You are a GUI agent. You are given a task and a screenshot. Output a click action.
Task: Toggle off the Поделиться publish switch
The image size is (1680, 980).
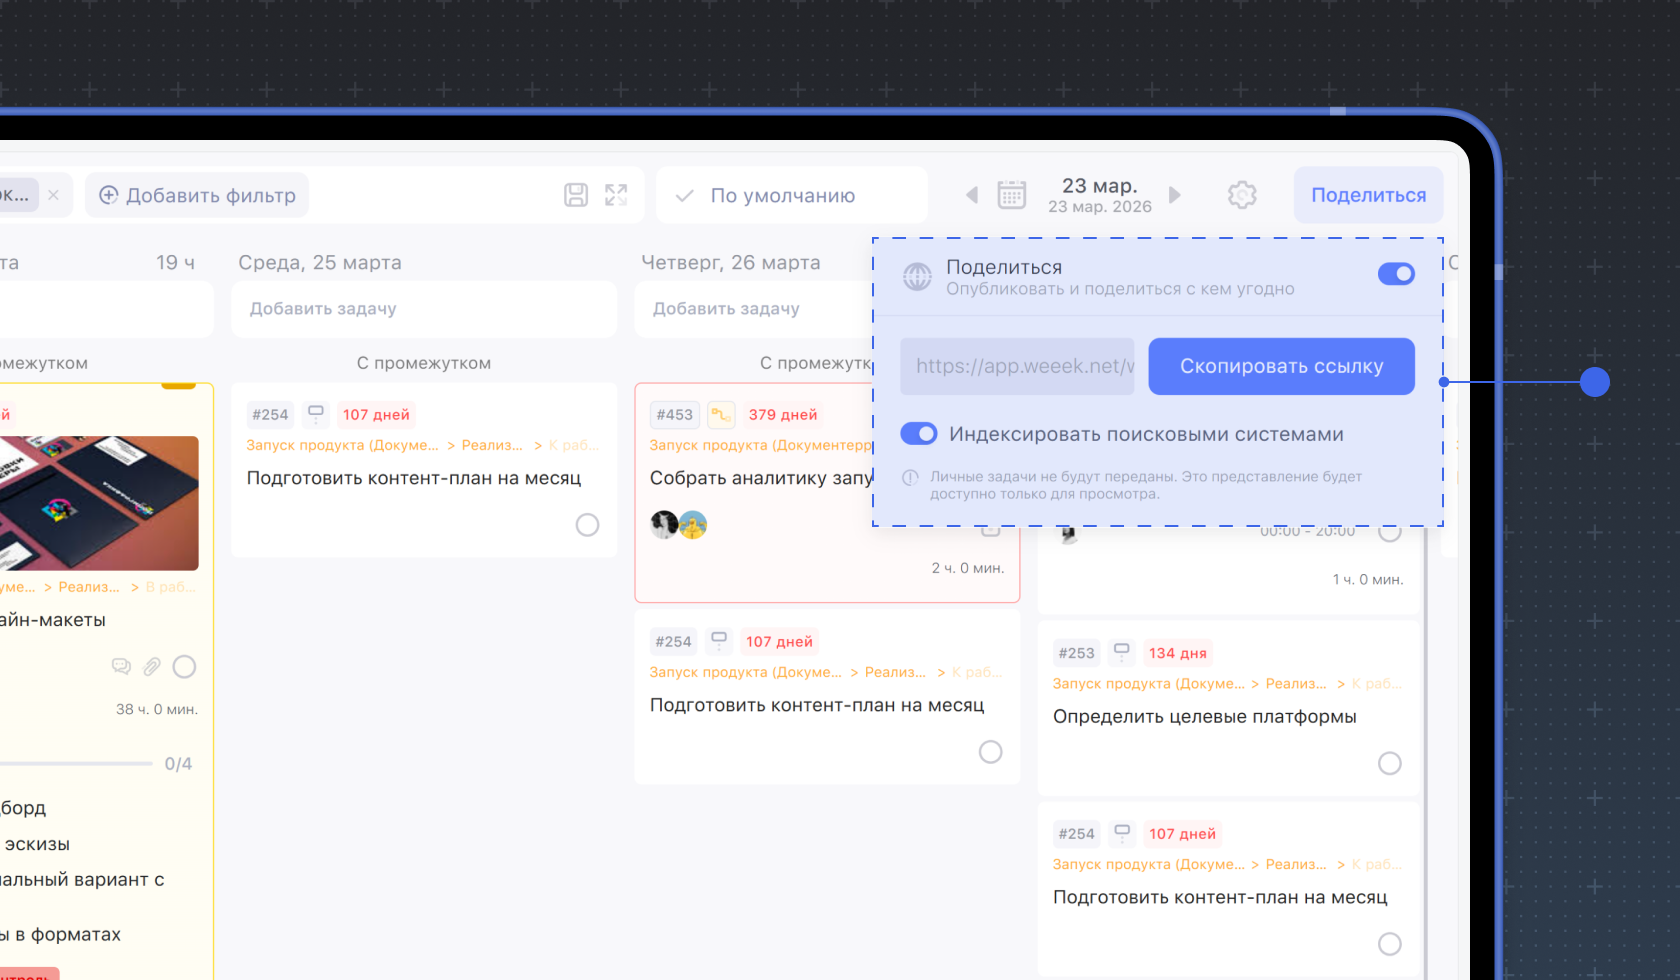[x=1396, y=274]
